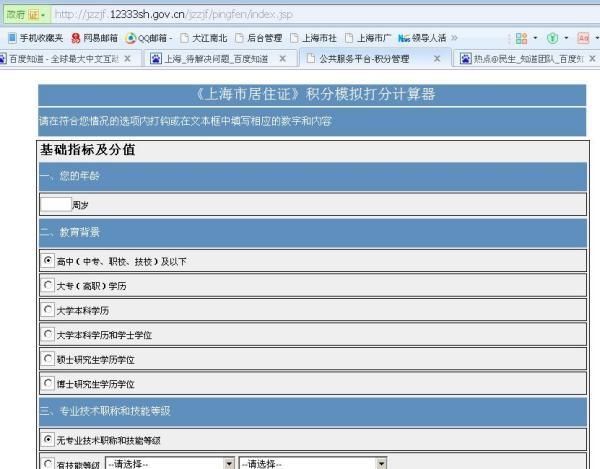Open dropdown arrow beside the shield icon

click(x=566, y=38)
